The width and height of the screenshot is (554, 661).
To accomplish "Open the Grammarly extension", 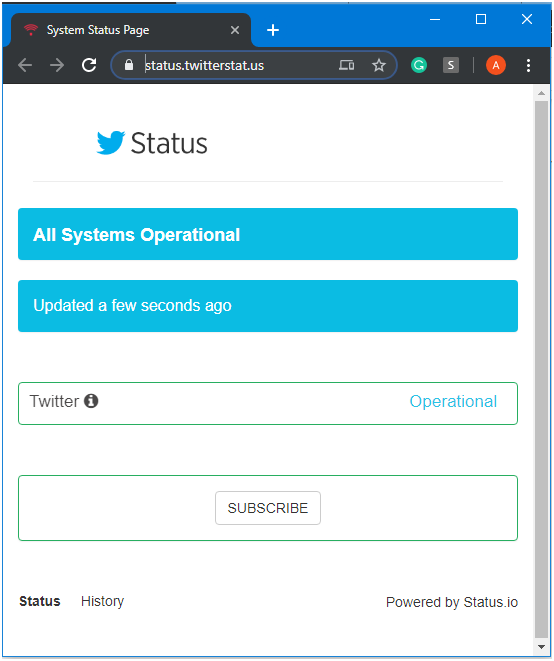I will (419, 65).
